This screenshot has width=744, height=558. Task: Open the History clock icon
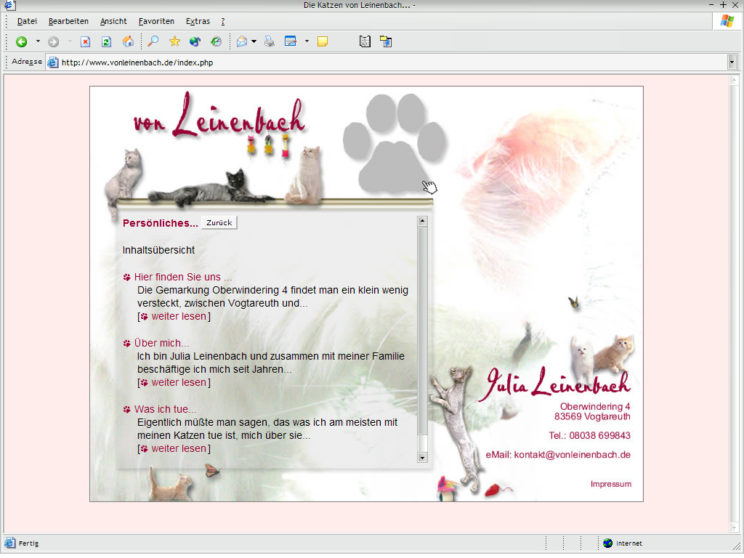coord(216,42)
